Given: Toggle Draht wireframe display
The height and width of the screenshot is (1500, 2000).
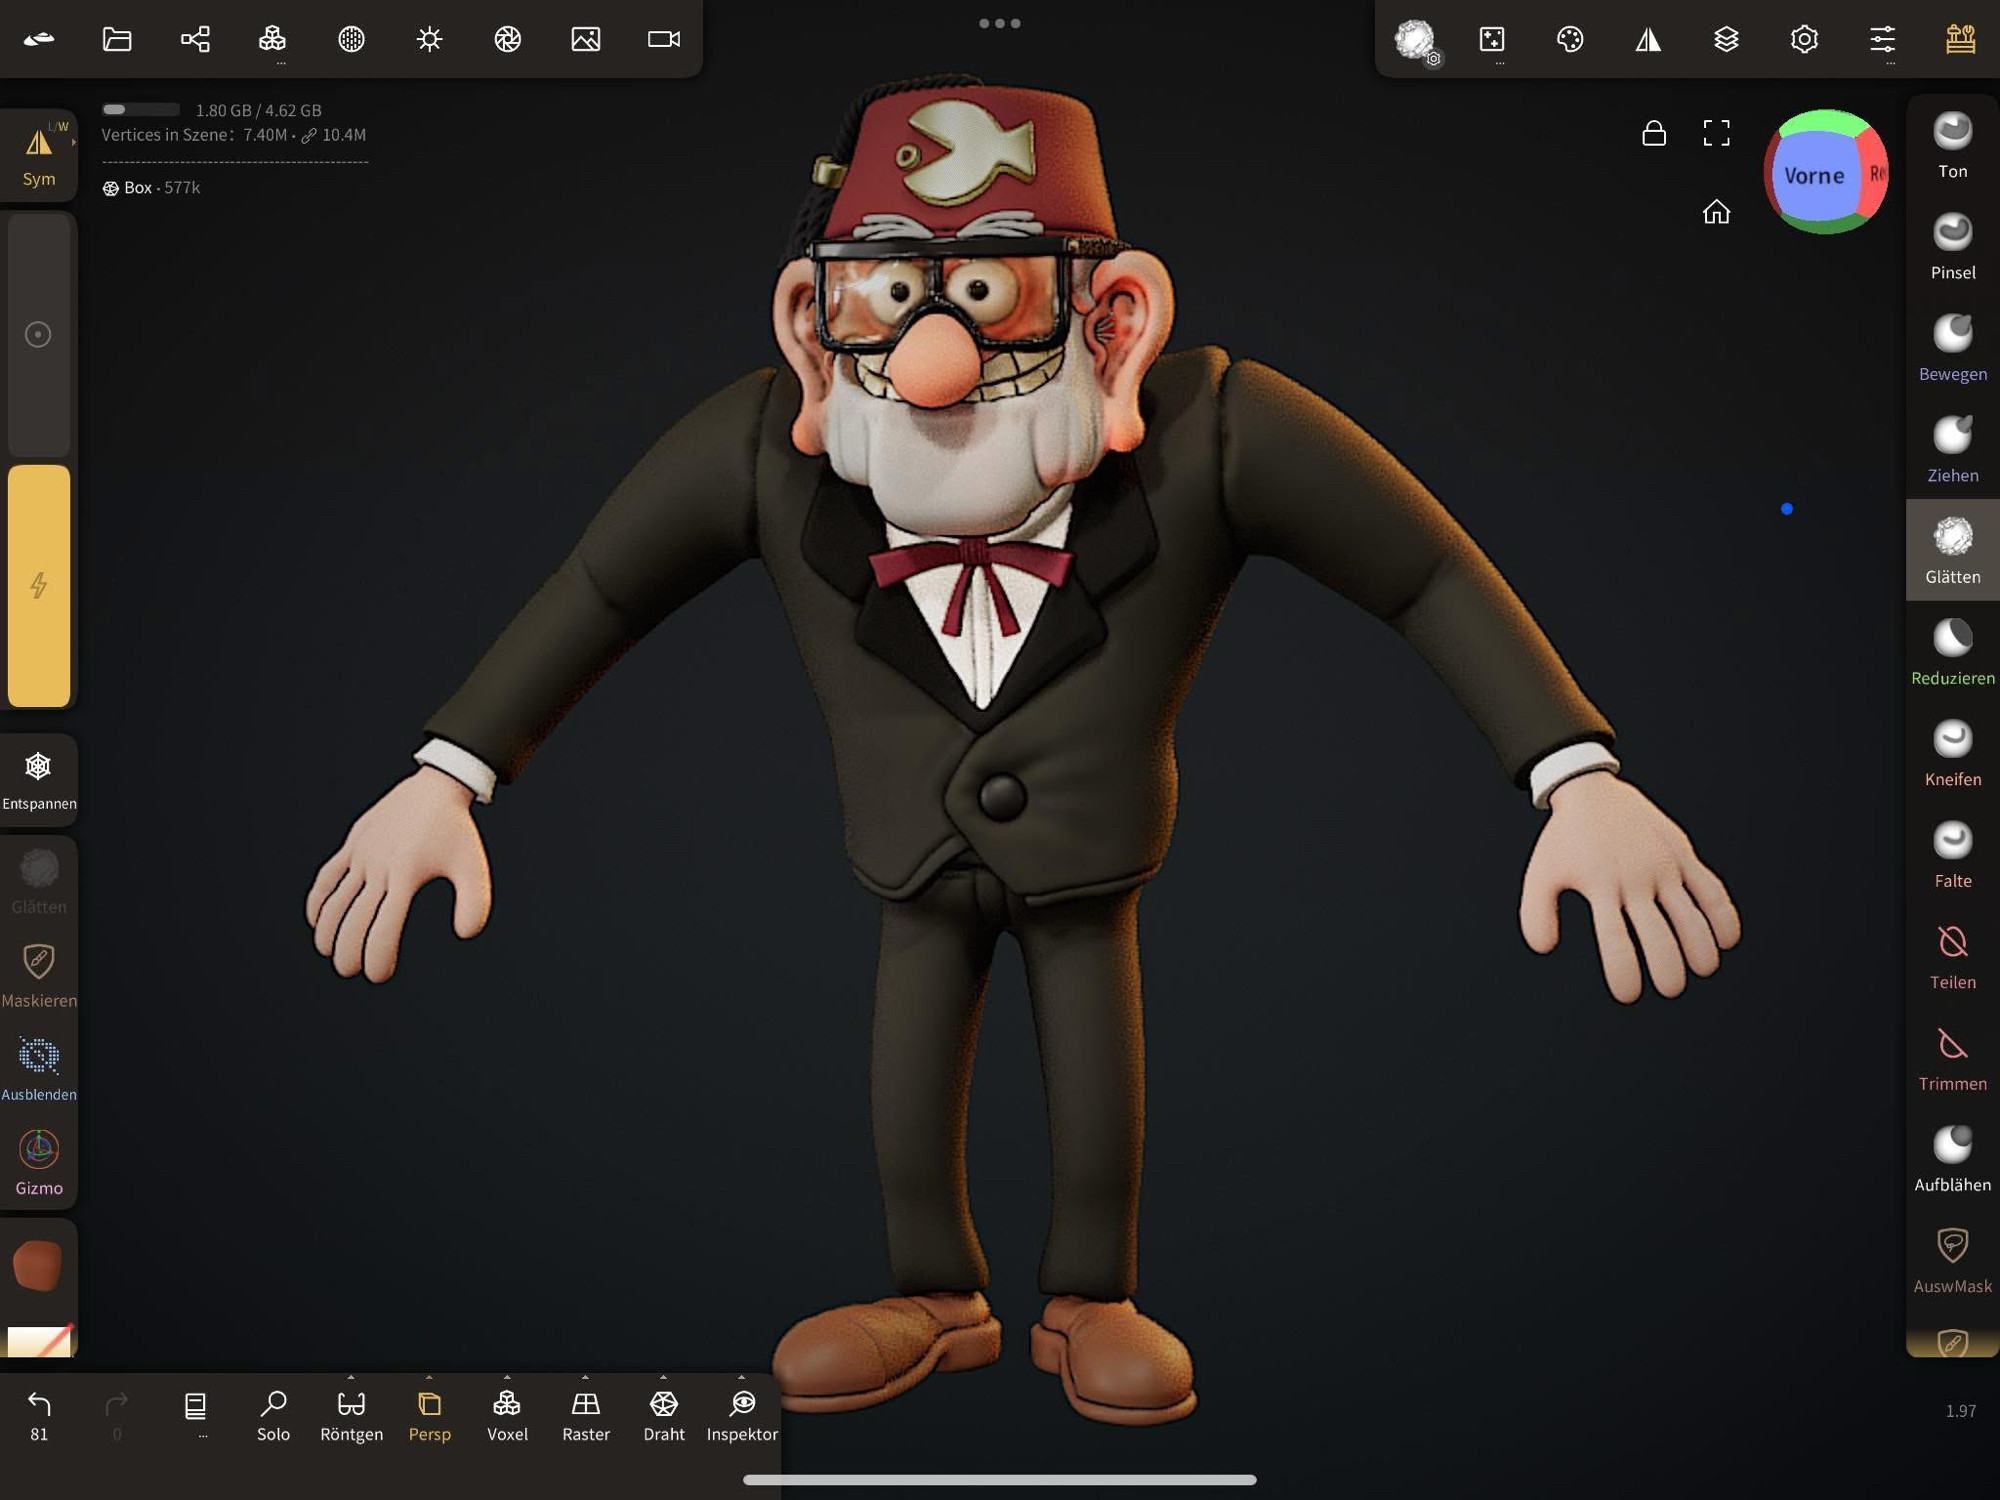Looking at the screenshot, I should [664, 1415].
